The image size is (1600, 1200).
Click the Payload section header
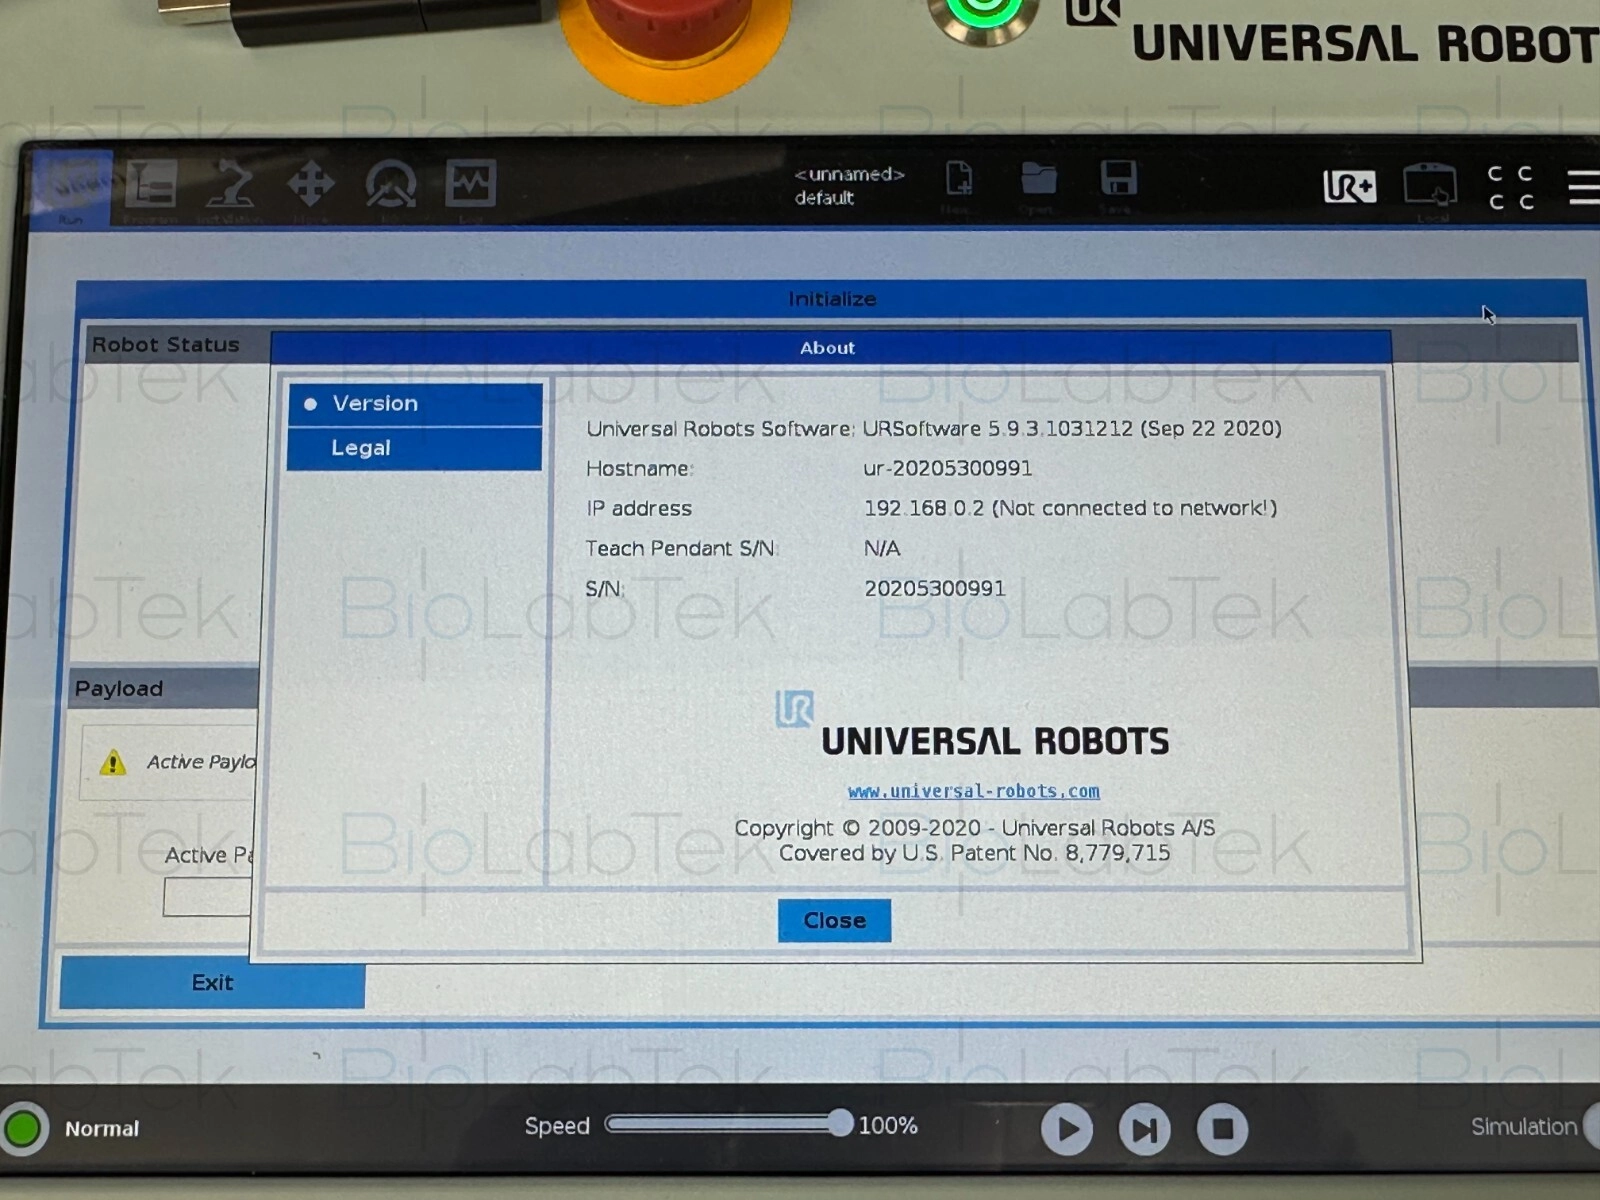click(119, 689)
